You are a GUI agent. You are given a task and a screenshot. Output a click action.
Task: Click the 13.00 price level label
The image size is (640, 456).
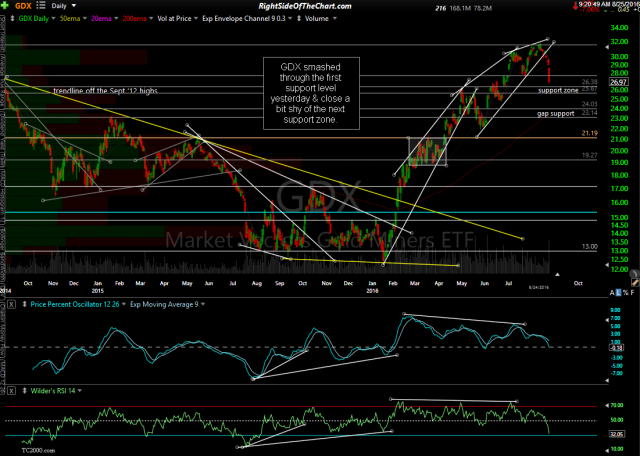tap(589, 247)
